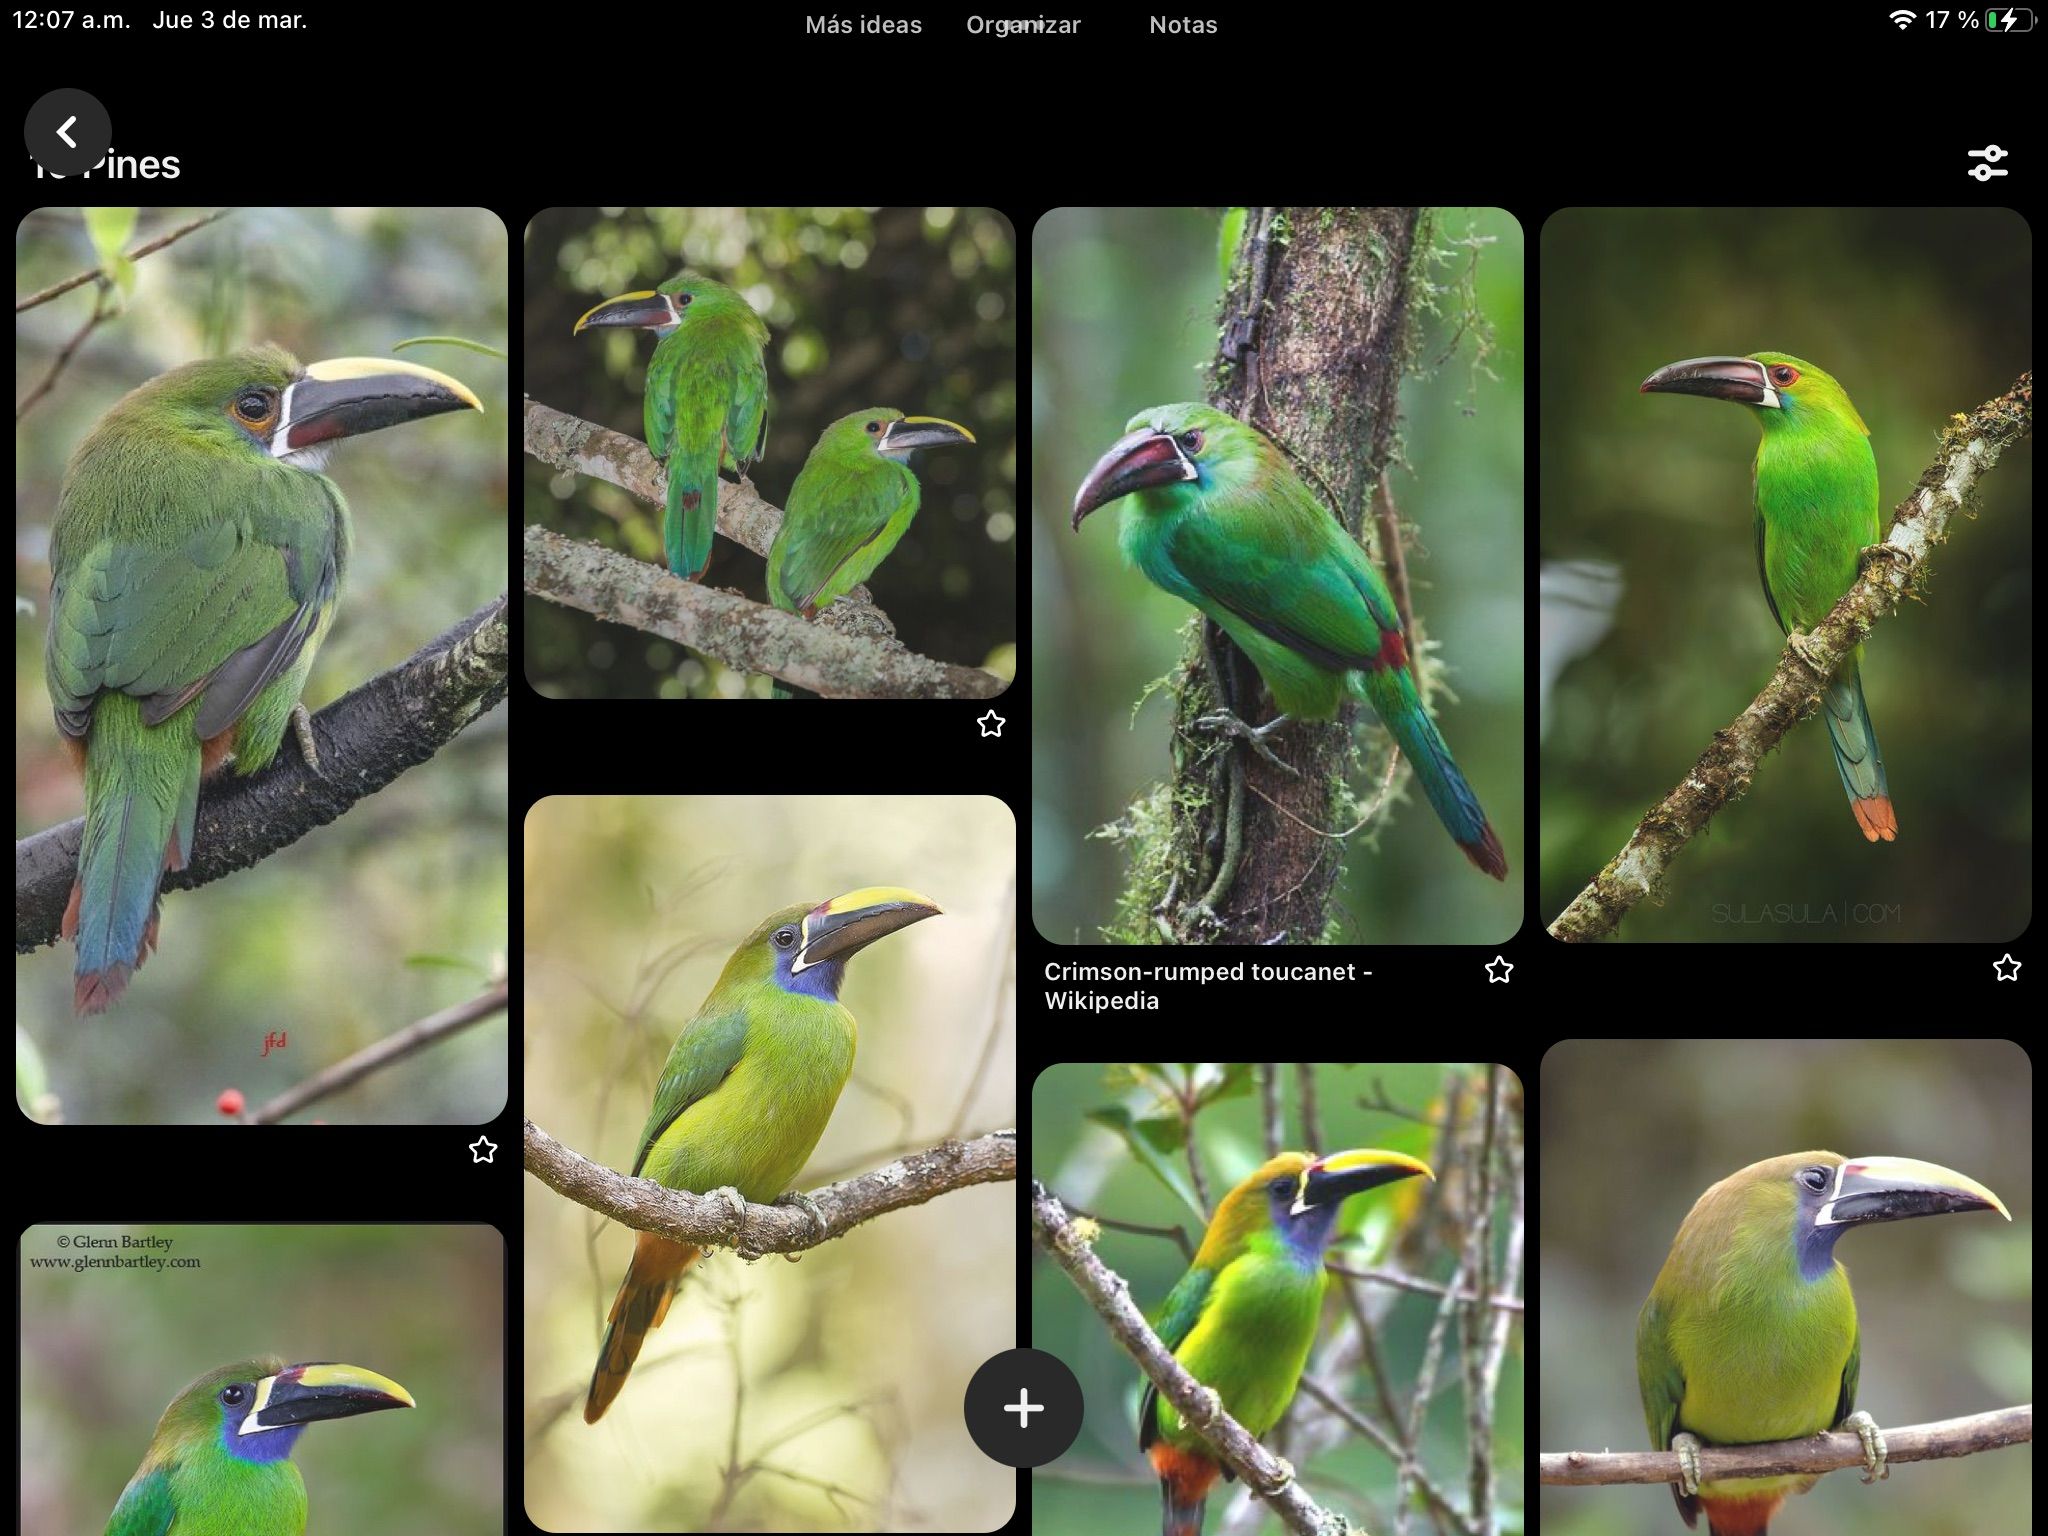Open the Notas tab
This screenshot has height=1536, width=2048.
pyautogui.click(x=1183, y=25)
